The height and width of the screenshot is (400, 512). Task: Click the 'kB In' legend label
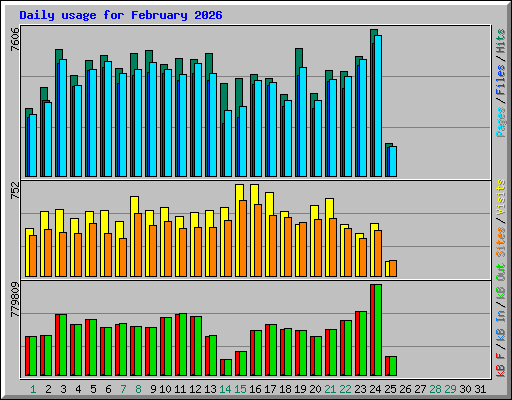pos(501,325)
